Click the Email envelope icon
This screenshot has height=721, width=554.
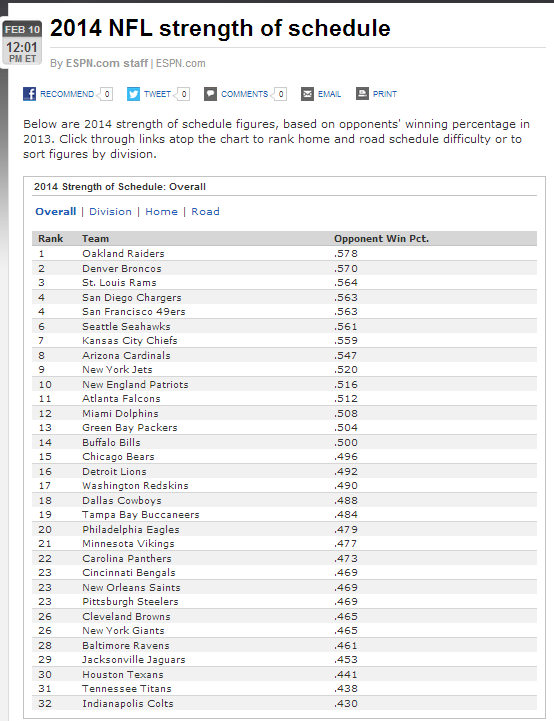307,94
